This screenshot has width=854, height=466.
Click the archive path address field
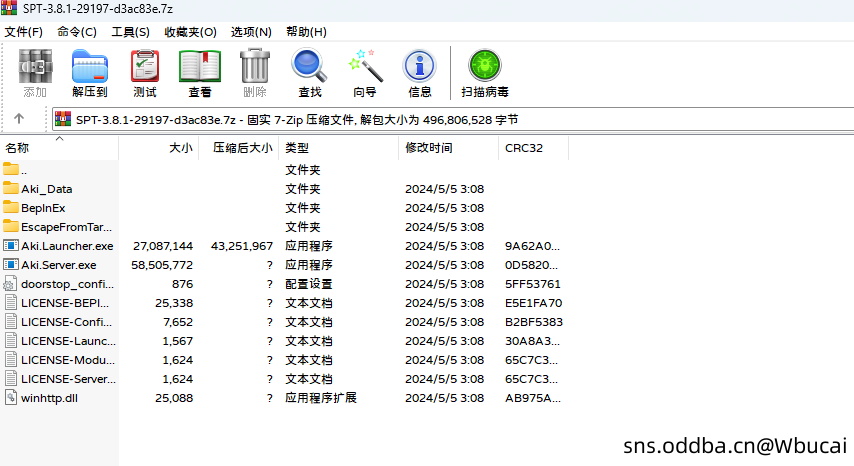click(453, 120)
